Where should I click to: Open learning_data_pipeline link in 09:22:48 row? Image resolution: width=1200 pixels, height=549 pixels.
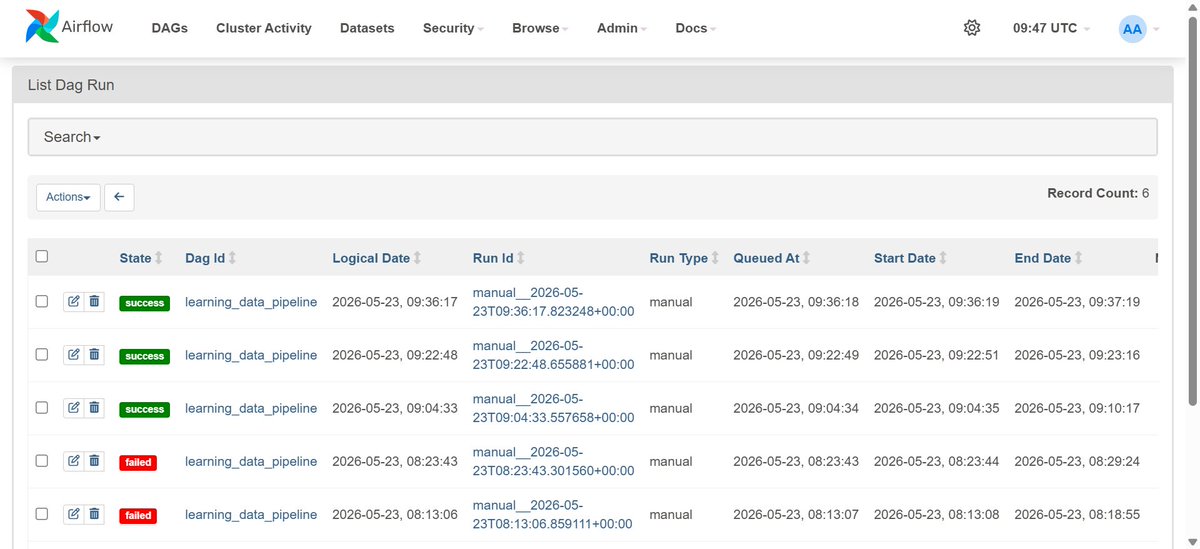pyautogui.click(x=251, y=355)
